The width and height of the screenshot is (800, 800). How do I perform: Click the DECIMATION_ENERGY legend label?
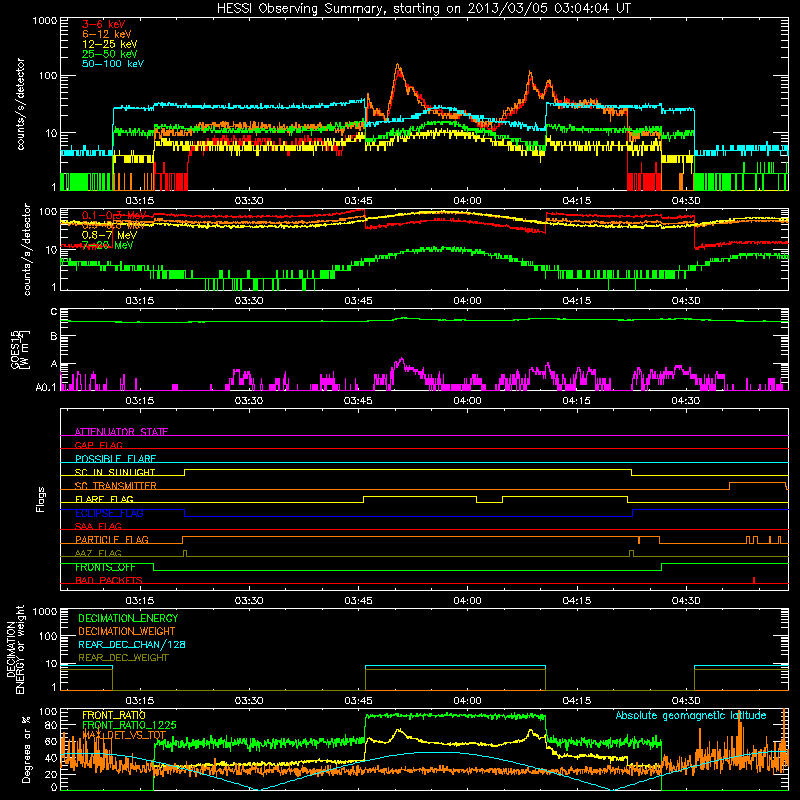click(128, 618)
